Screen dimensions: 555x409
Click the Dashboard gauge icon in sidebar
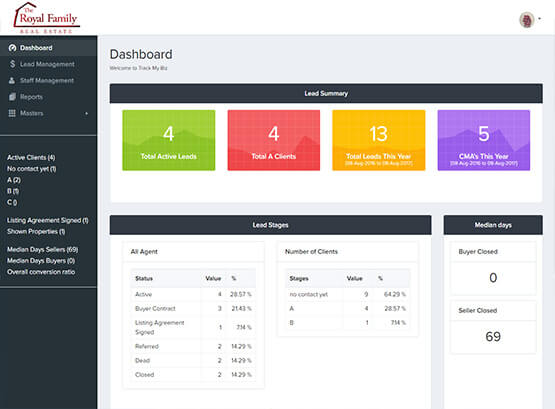pyautogui.click(x=12, y=48)
